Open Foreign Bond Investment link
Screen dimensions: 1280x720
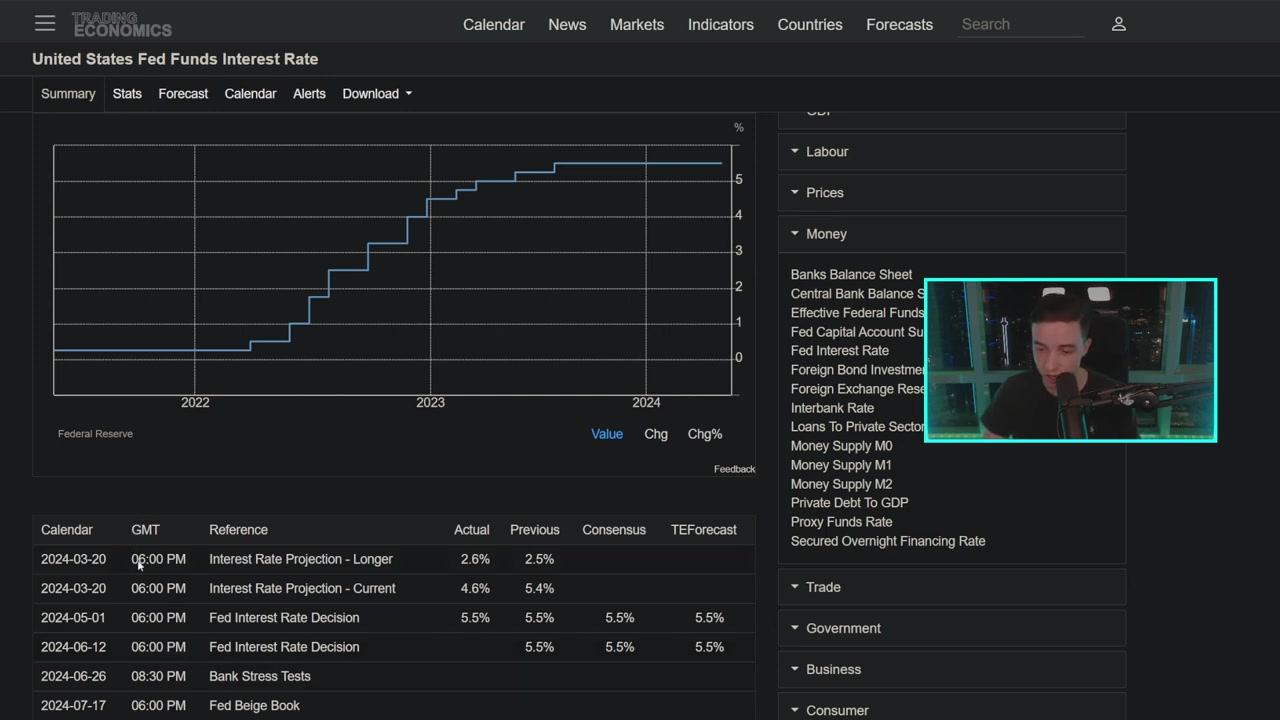point(857,370)
